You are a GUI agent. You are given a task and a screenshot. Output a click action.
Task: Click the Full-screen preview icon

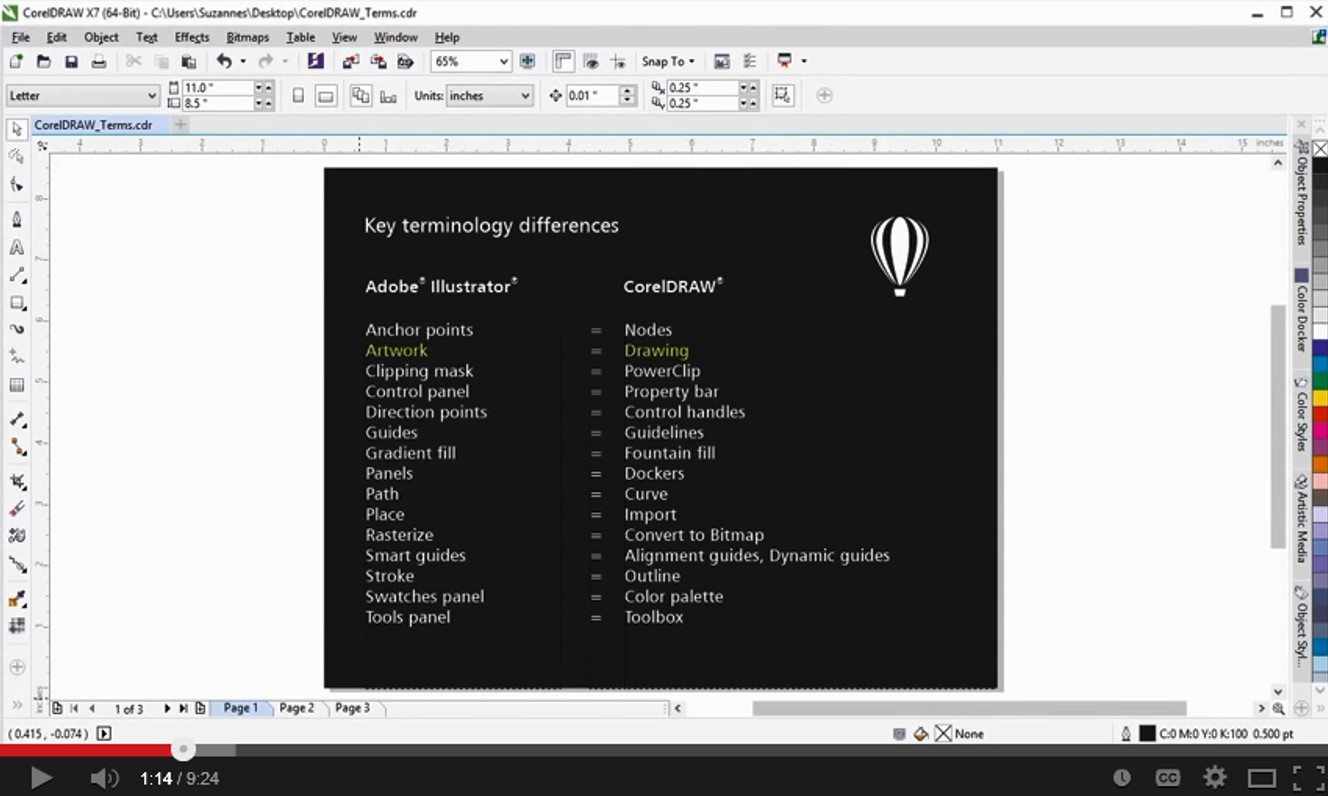coord(527,61)
